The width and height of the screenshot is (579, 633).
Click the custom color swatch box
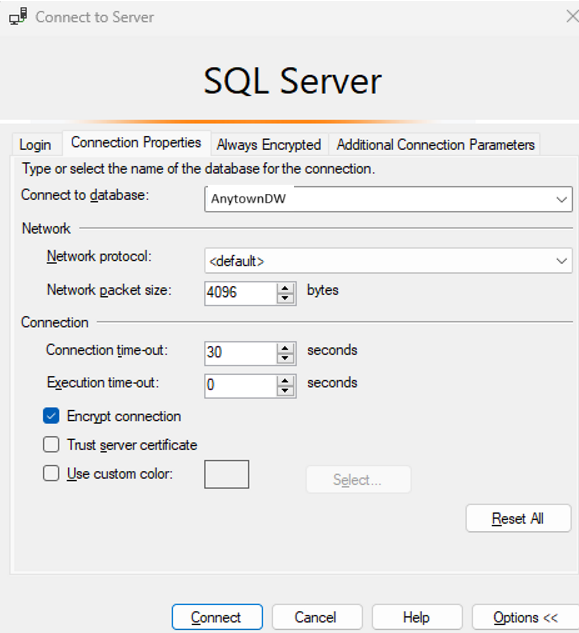coord(227,474)
